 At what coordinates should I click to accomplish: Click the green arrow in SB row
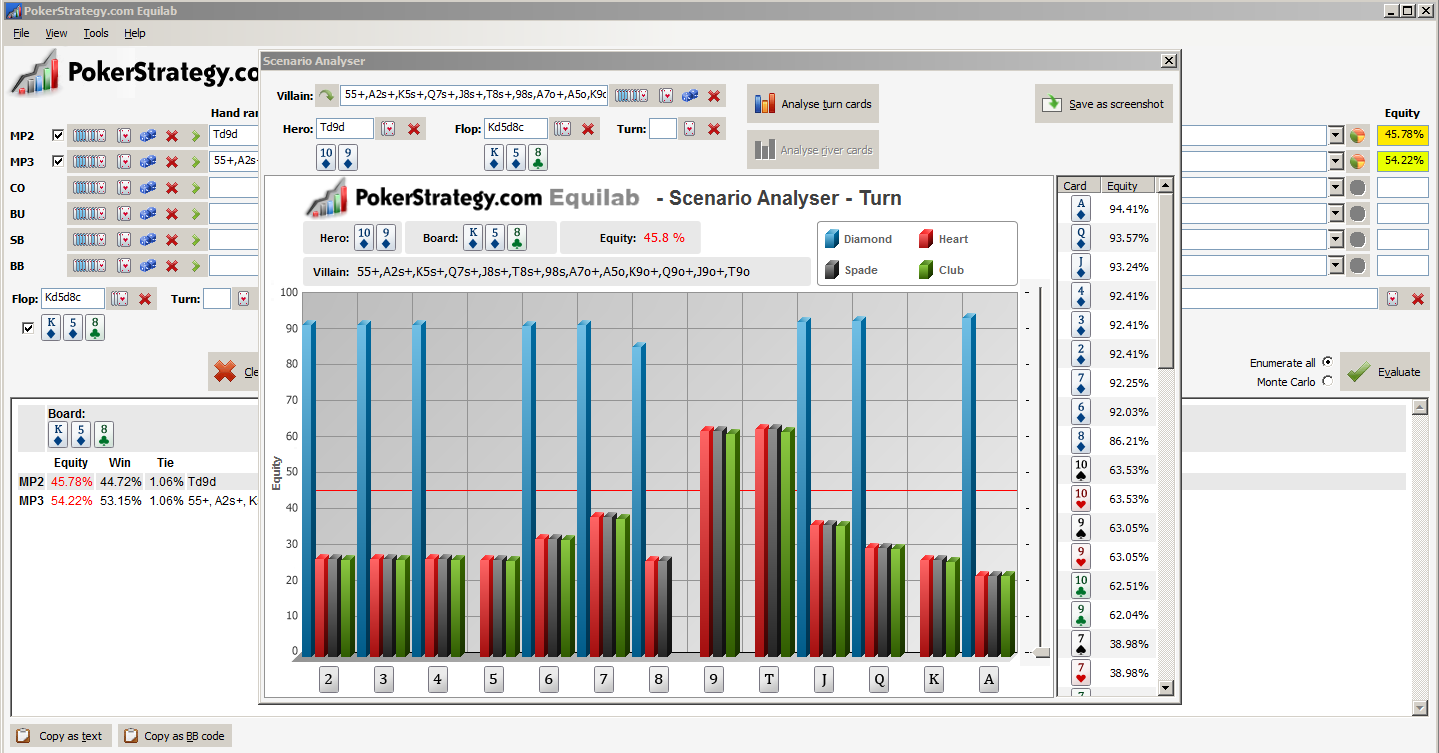tap(195, 239)
